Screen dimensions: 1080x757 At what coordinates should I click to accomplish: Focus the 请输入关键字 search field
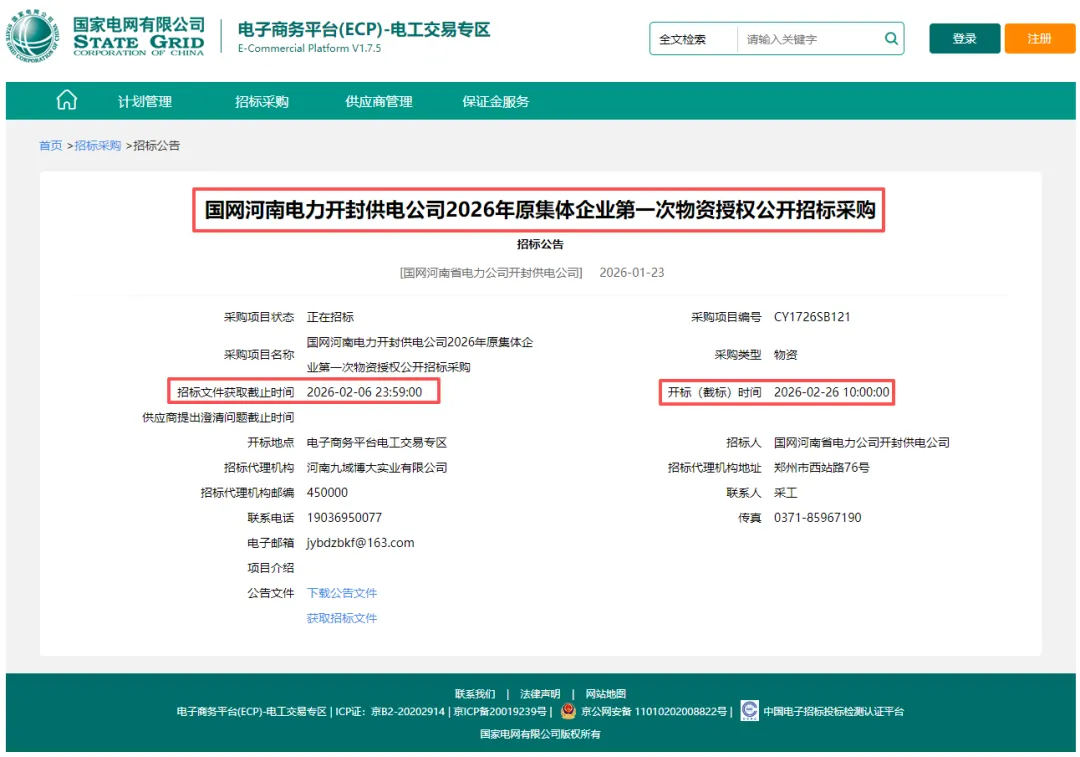click(x=810, y=39)
